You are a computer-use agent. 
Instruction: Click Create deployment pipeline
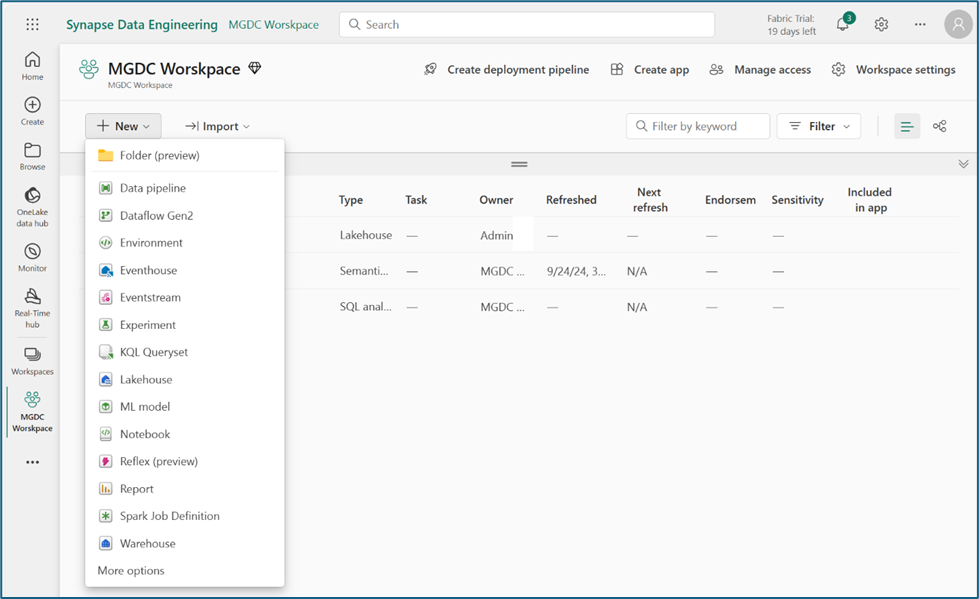coord(506,69)
